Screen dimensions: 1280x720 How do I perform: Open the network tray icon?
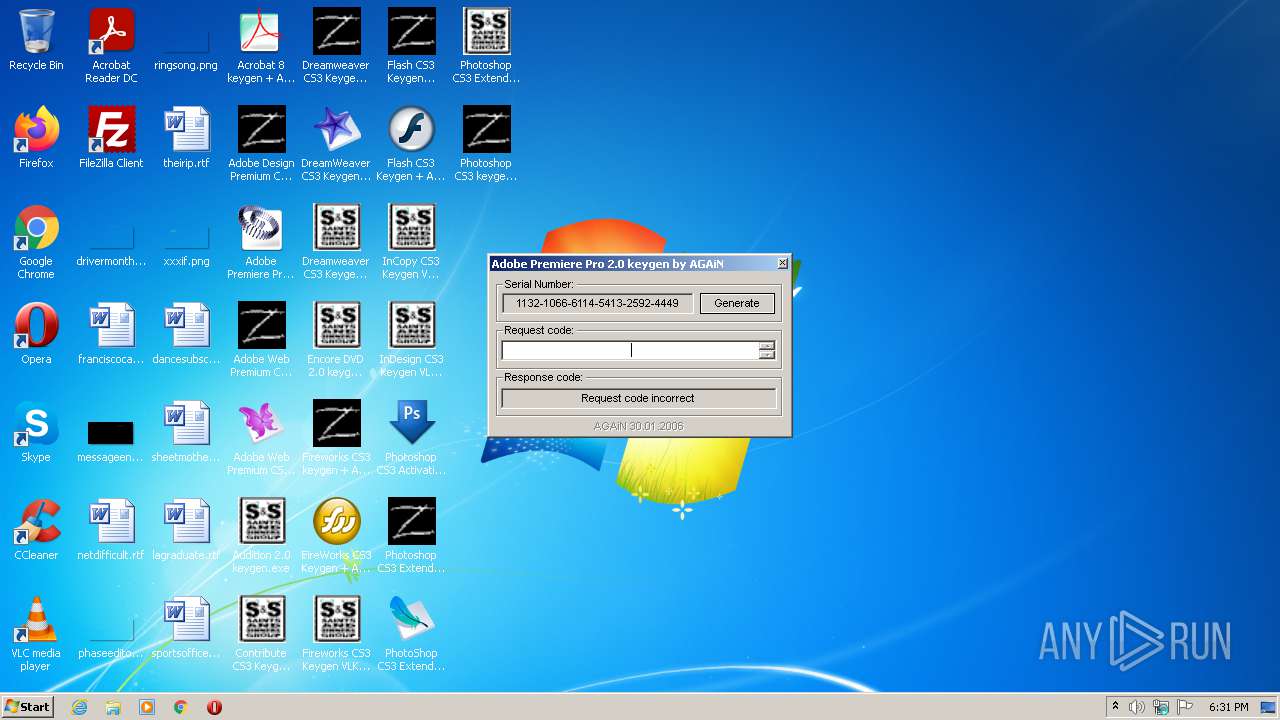pos(1161,707)
